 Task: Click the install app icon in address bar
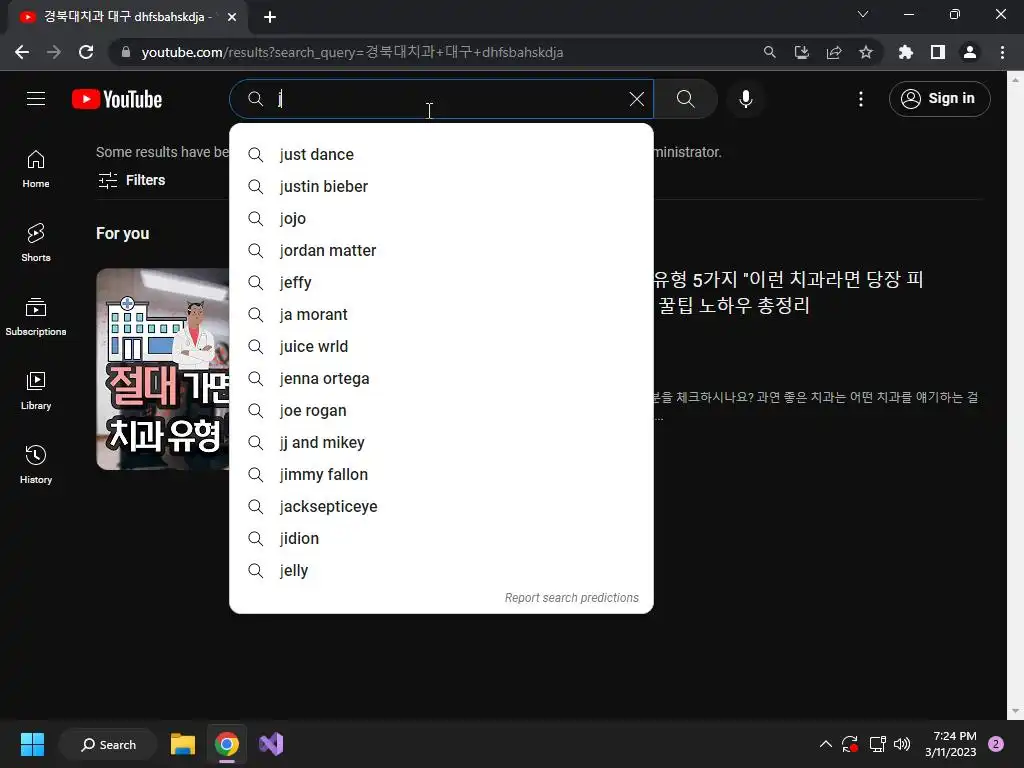pyautogui.click(x=802, y=52)
